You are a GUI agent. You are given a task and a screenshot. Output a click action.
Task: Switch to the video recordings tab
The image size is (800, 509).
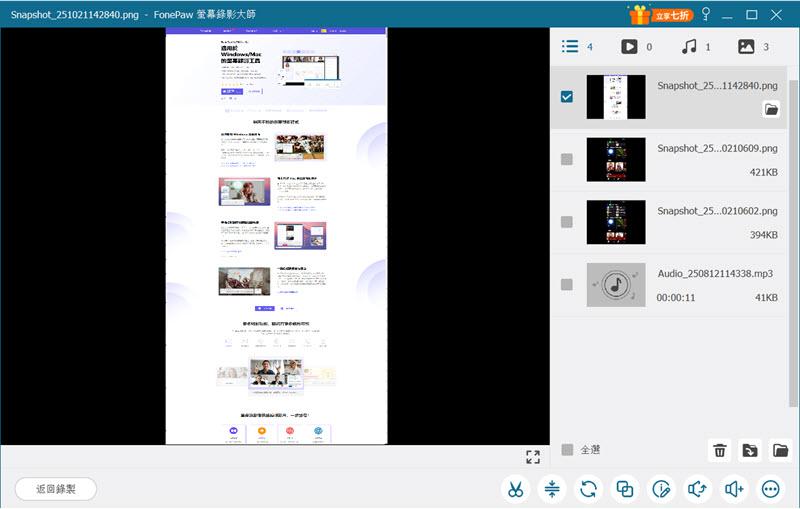pos(629,46)
